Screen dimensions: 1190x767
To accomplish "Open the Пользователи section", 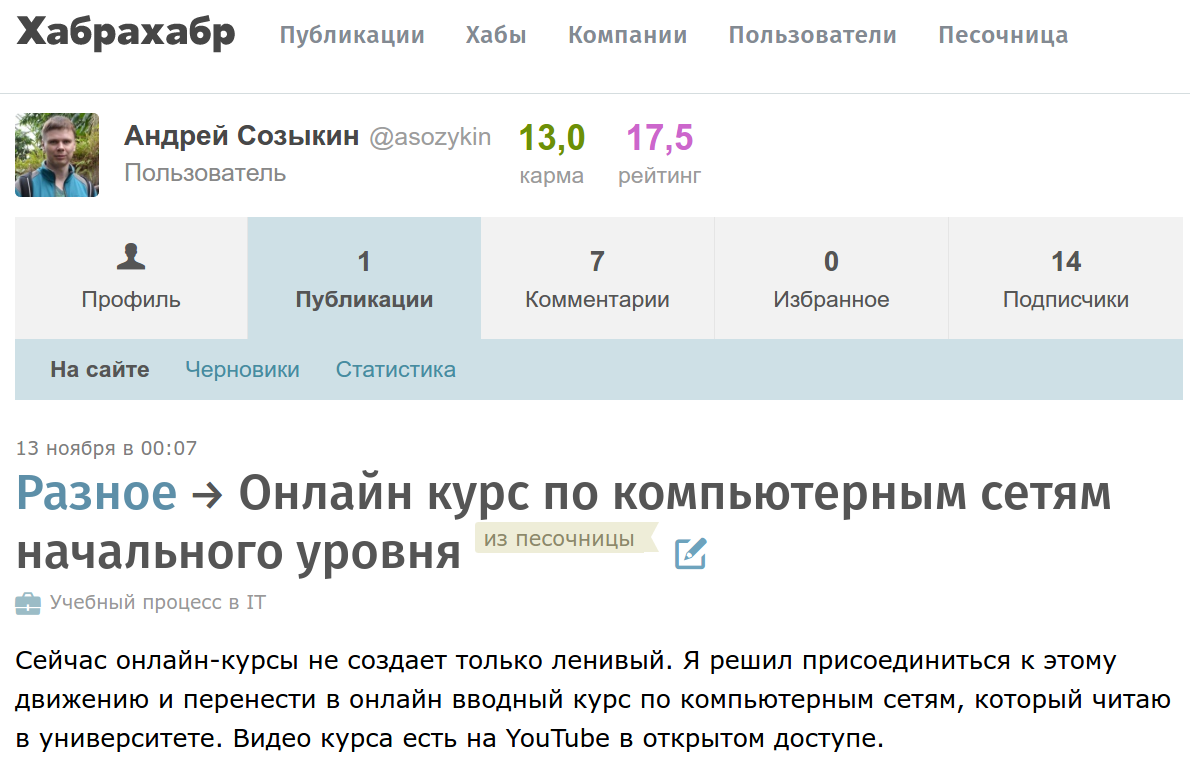I will (813, 34).
